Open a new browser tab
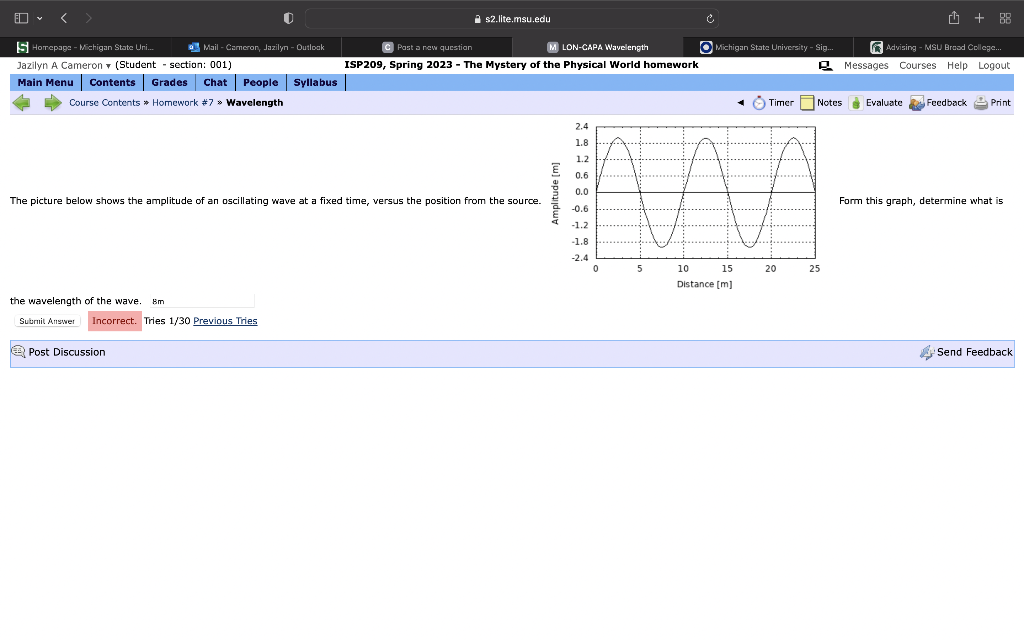Screen dimensions: 1024x640 [979, 17]
